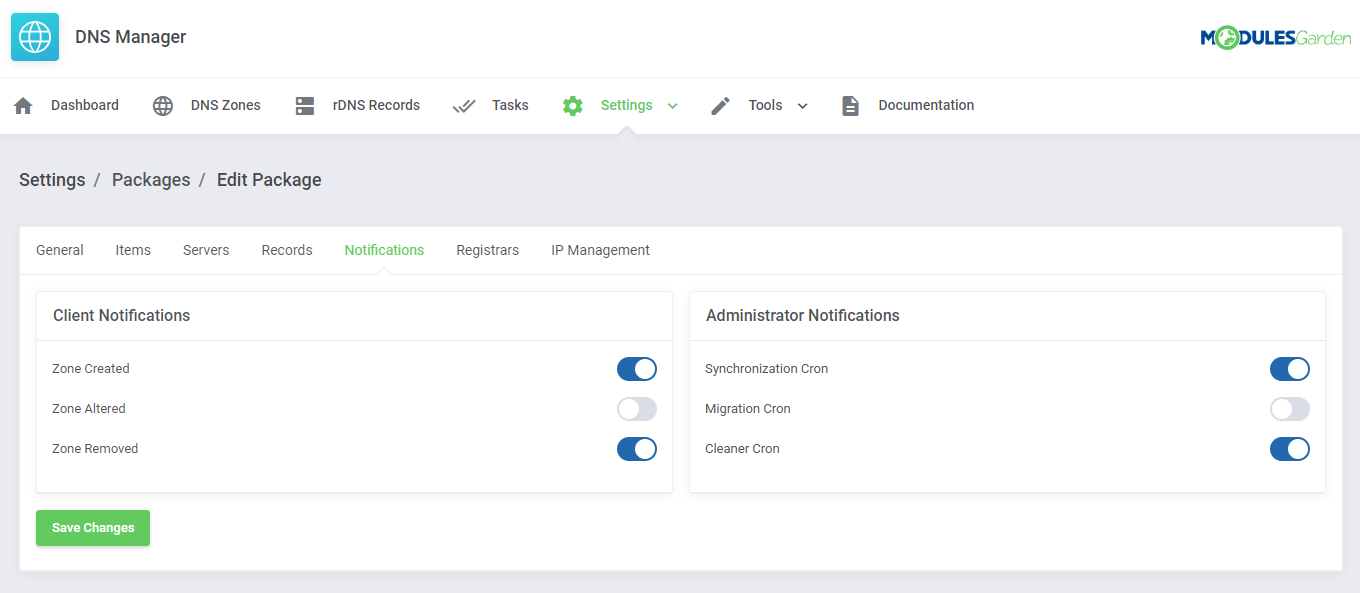Select the IP Management tab
1360x593 pixels.
point(600,249)
